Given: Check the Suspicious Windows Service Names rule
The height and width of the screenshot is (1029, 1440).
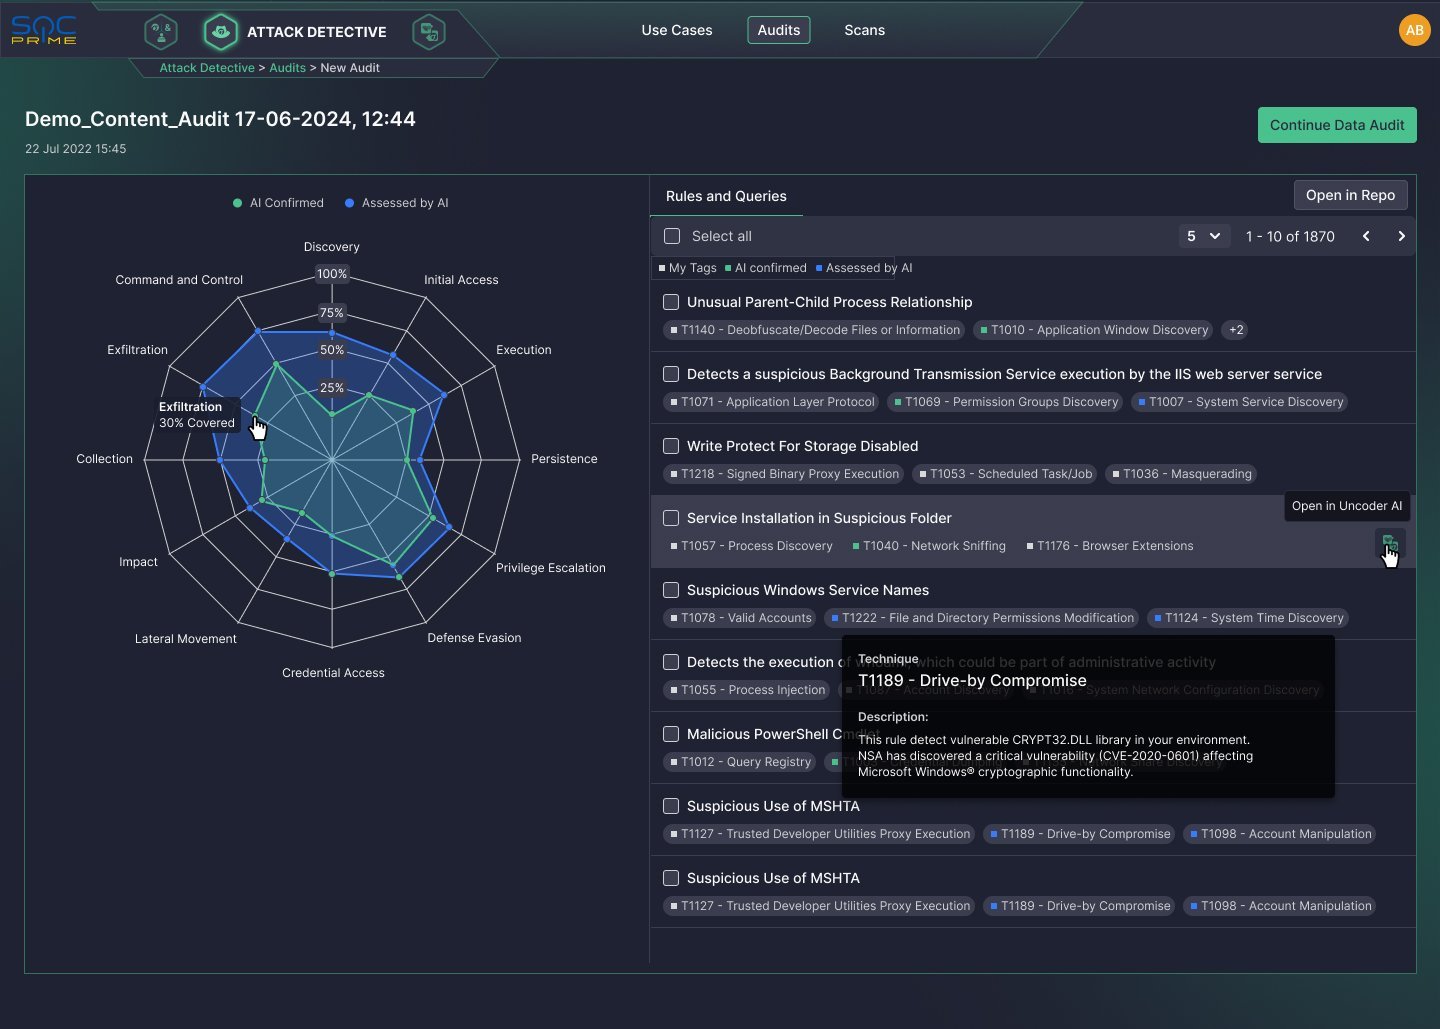Looking at the screenshot, I should click(670, 590).
